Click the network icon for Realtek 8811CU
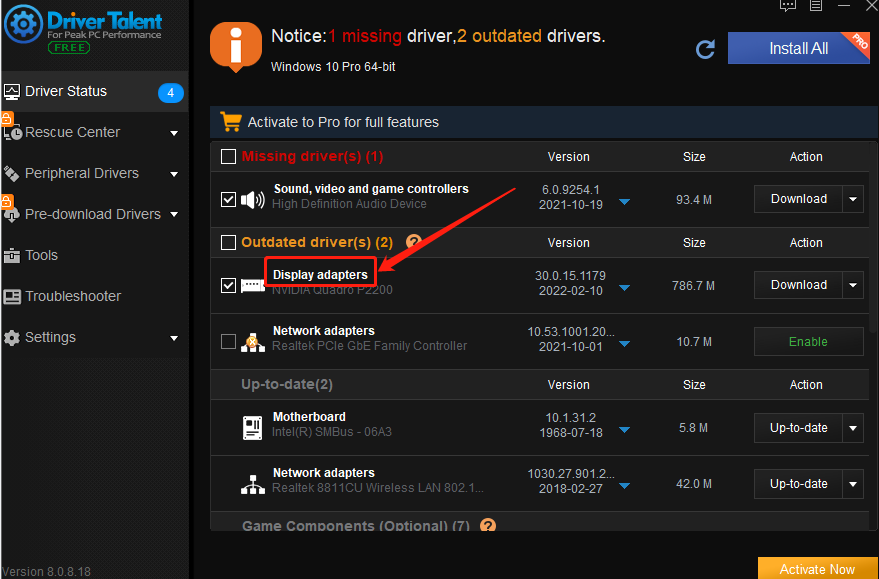879x579 pixels. (x=252, y=484)
